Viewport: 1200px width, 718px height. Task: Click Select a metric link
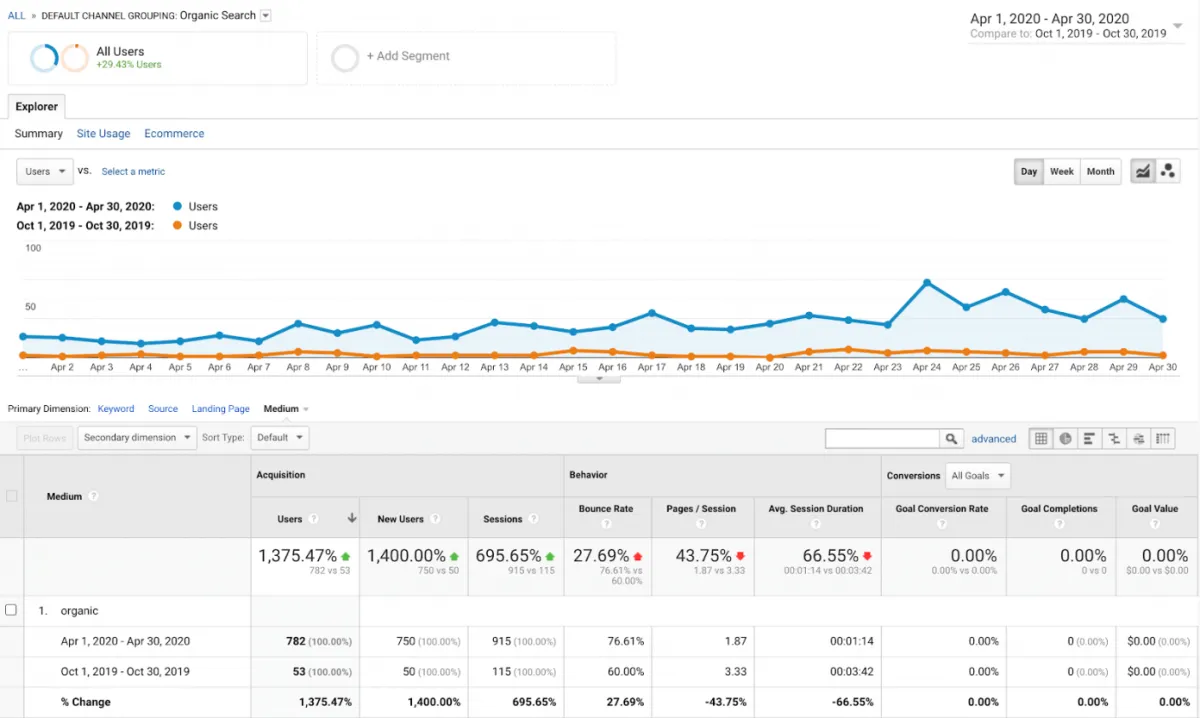click(133, 171)
